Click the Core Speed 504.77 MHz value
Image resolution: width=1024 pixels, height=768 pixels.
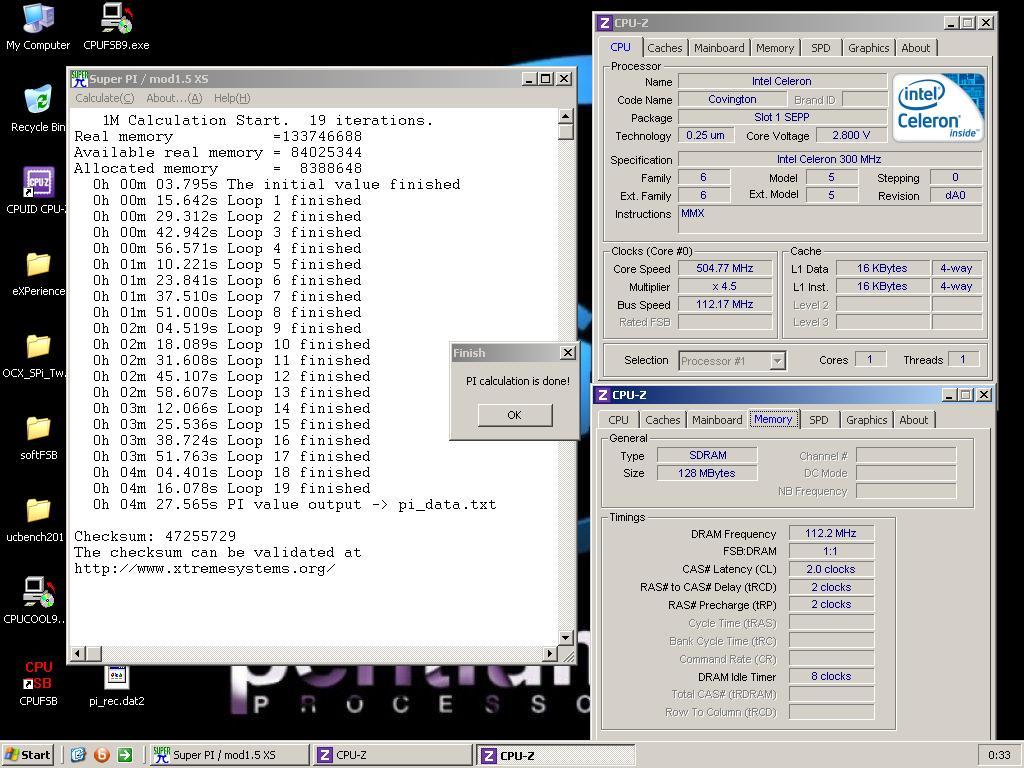(725, 268)
